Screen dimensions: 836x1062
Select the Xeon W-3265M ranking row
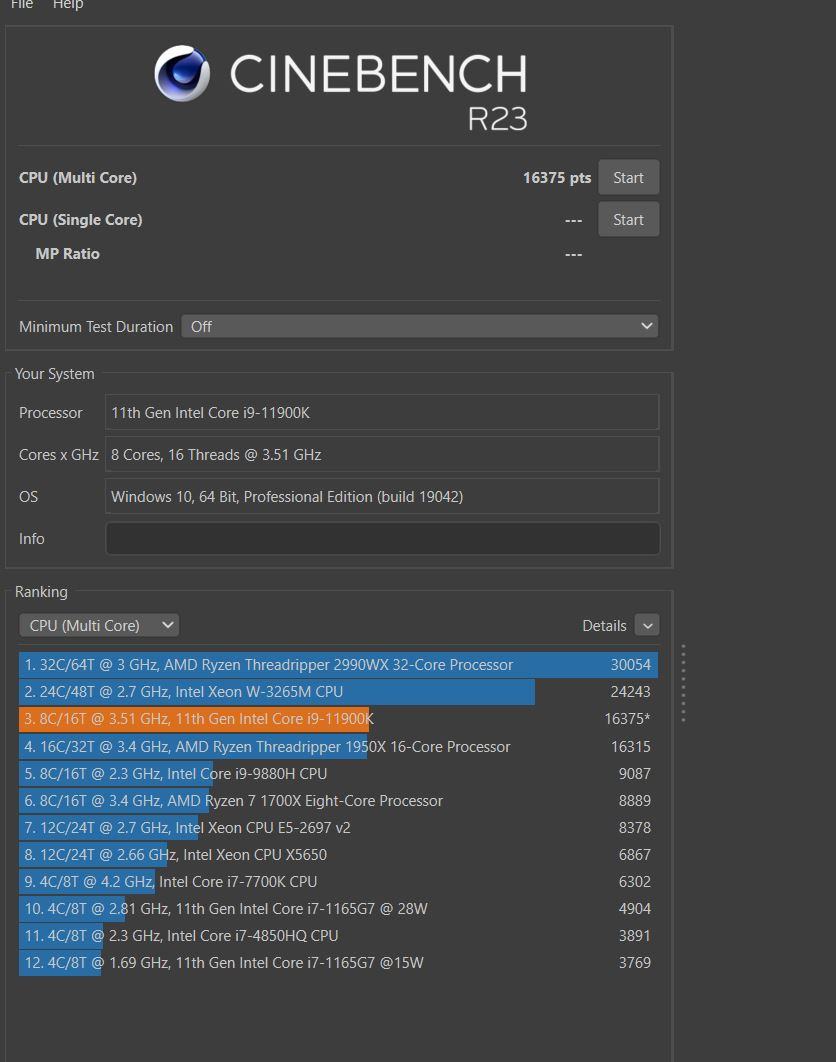[x=338, y=692]
